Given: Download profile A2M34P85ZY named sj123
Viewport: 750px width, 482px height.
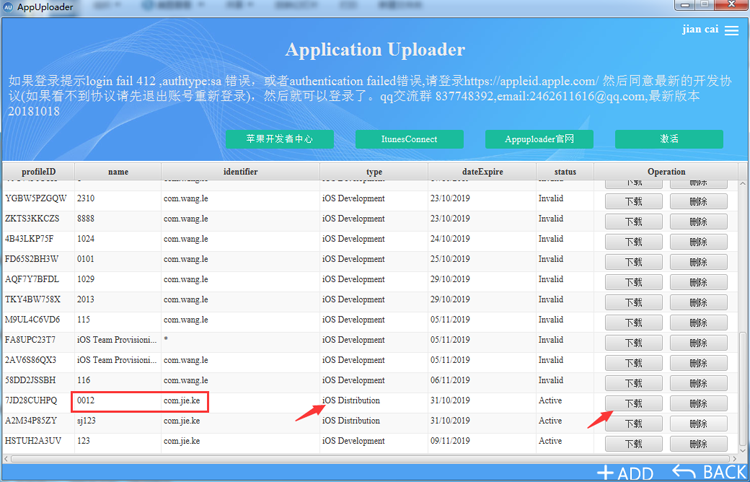Looking at the screenshot, I should pos(633,424).
